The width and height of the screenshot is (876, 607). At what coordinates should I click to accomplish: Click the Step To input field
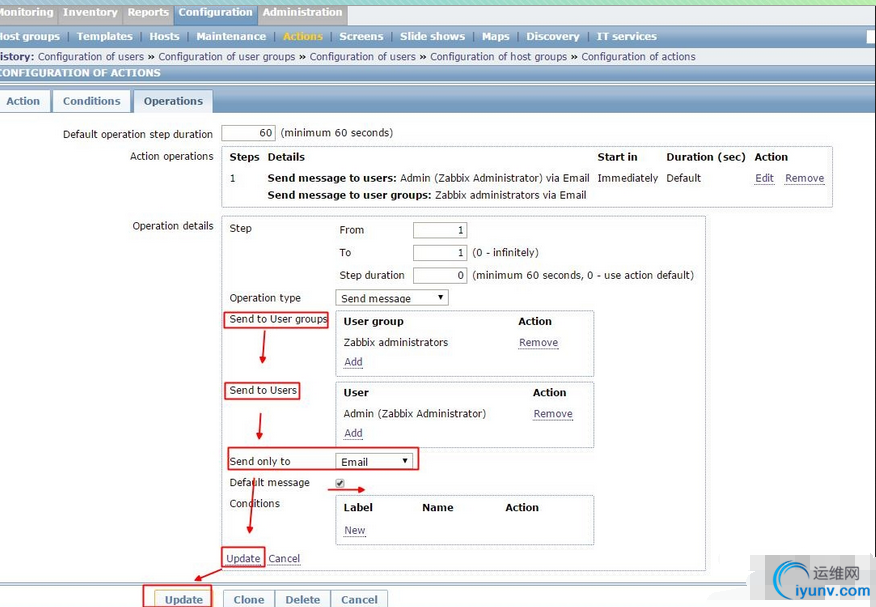point(440,253)
